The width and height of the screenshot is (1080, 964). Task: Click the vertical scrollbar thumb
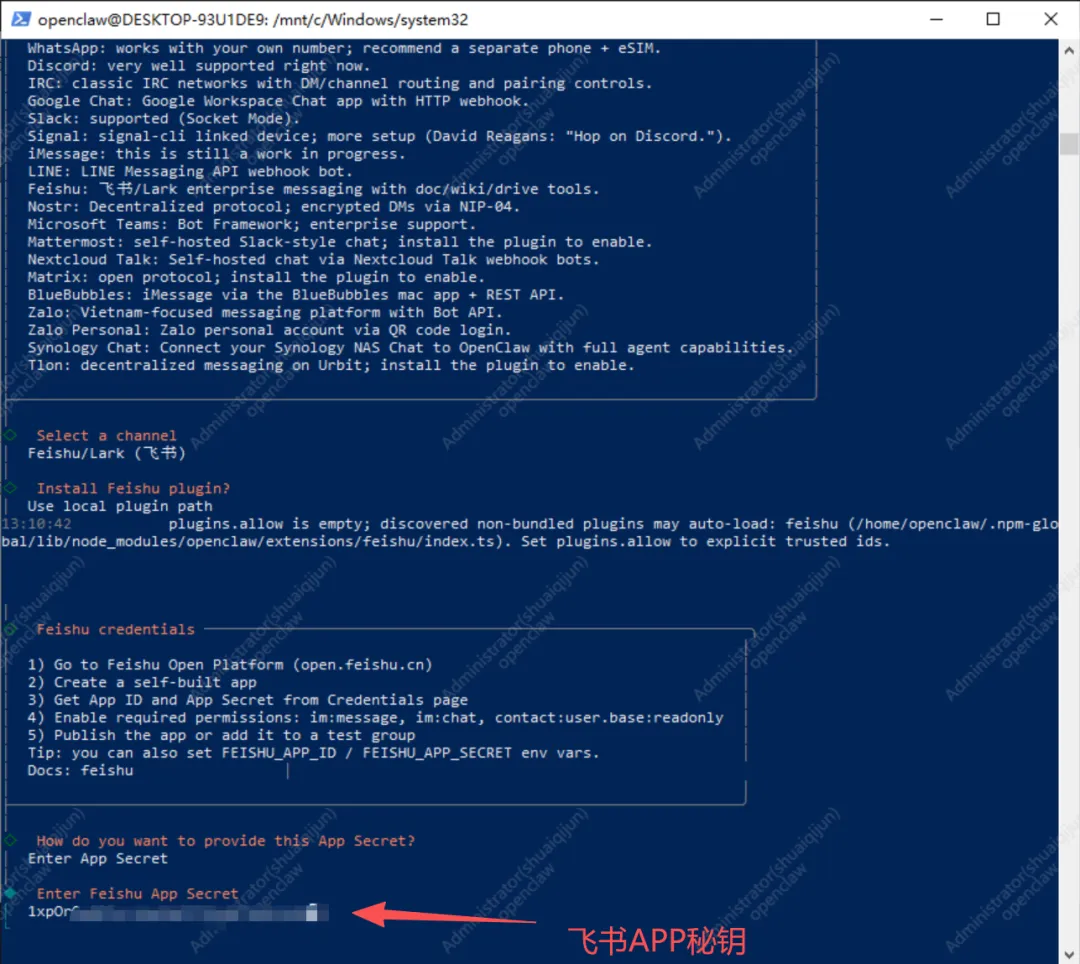1069,144
